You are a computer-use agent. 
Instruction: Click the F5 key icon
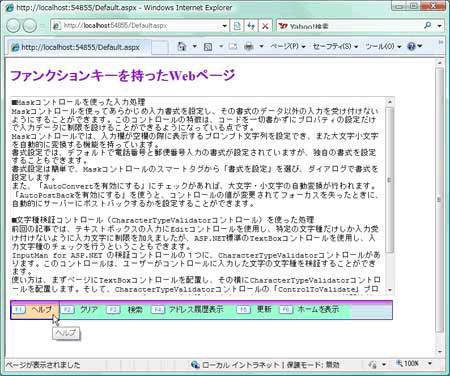[x=243, y=310]
